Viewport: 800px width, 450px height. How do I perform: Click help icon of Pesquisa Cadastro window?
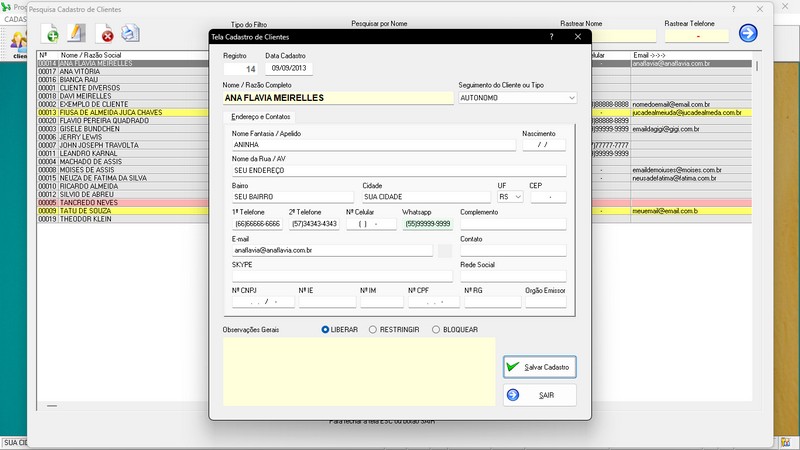click(x=734, y=9)
